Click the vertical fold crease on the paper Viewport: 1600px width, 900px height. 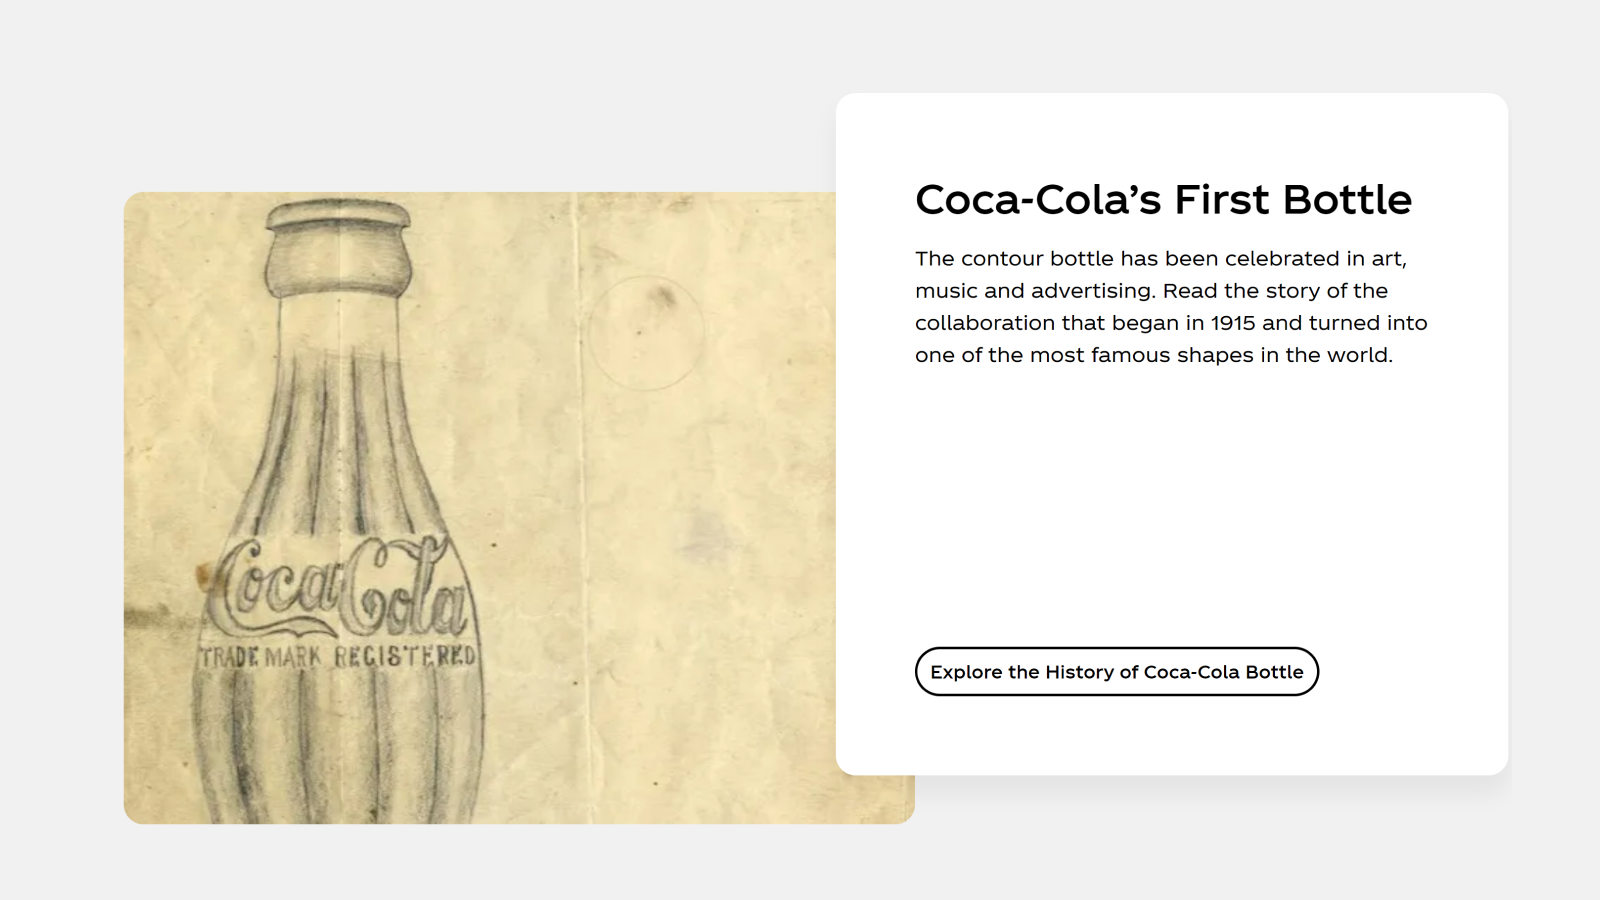point(578,500)
